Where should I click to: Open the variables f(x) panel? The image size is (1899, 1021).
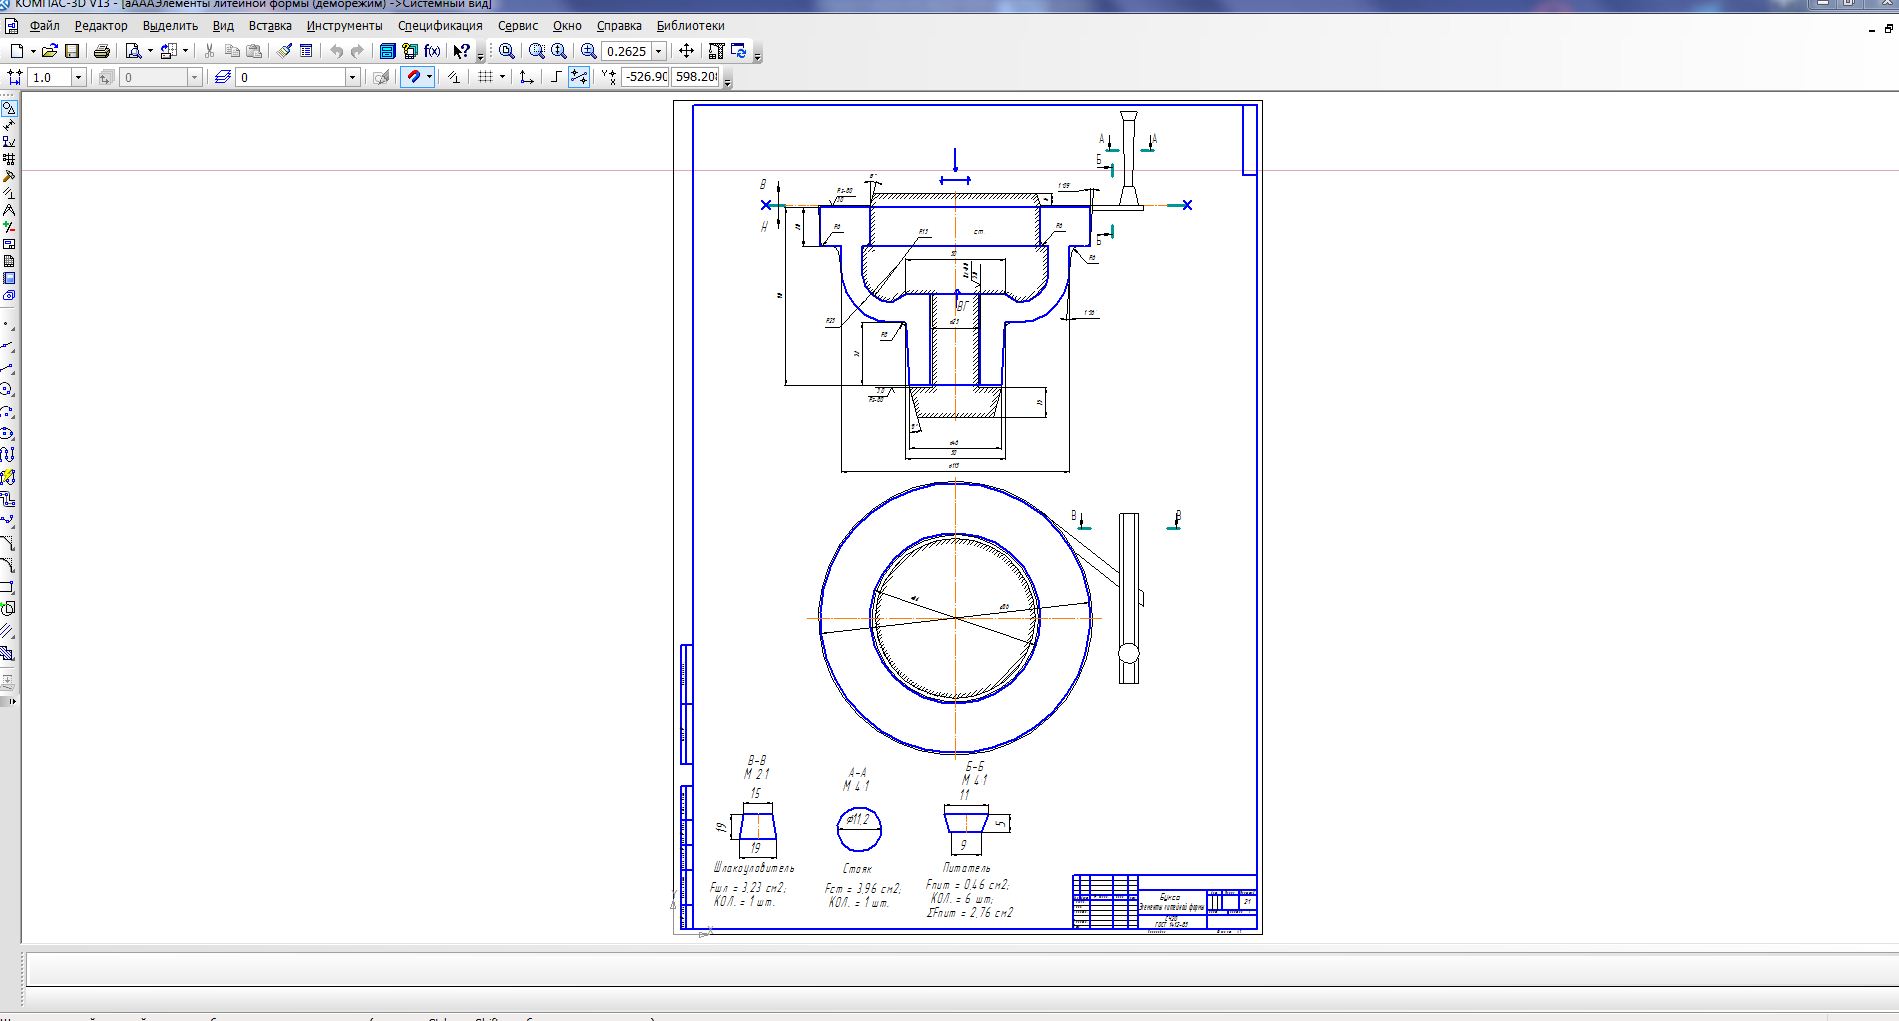432,51
